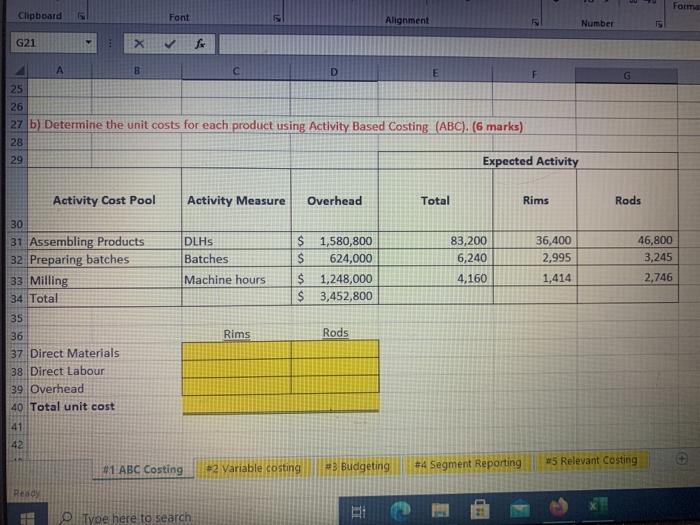Click the Rods Total unit cost cell
Screen dimensions: 700x525
tap(335, 402)
